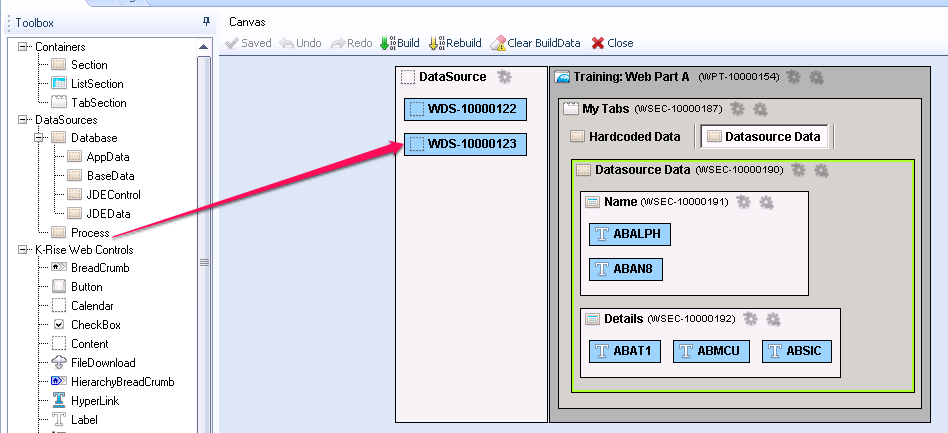Select the Button web control

77,287
